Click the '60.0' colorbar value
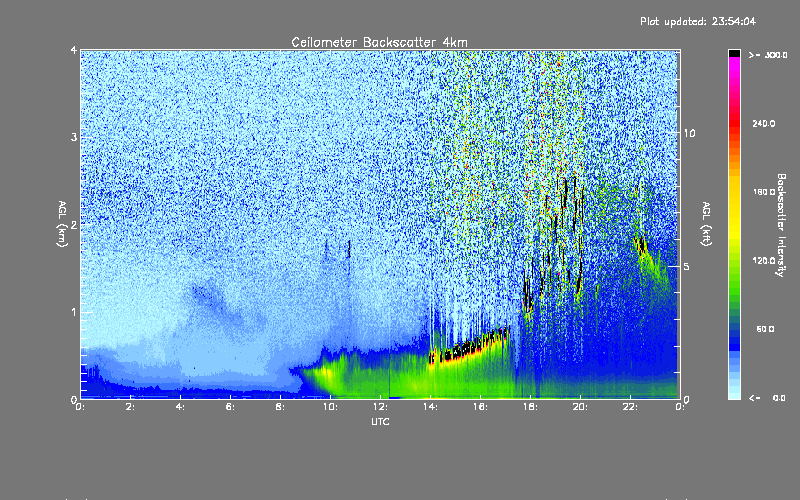Image resolution: width=800 pixels, height=500 pixels. click(765, 329)
